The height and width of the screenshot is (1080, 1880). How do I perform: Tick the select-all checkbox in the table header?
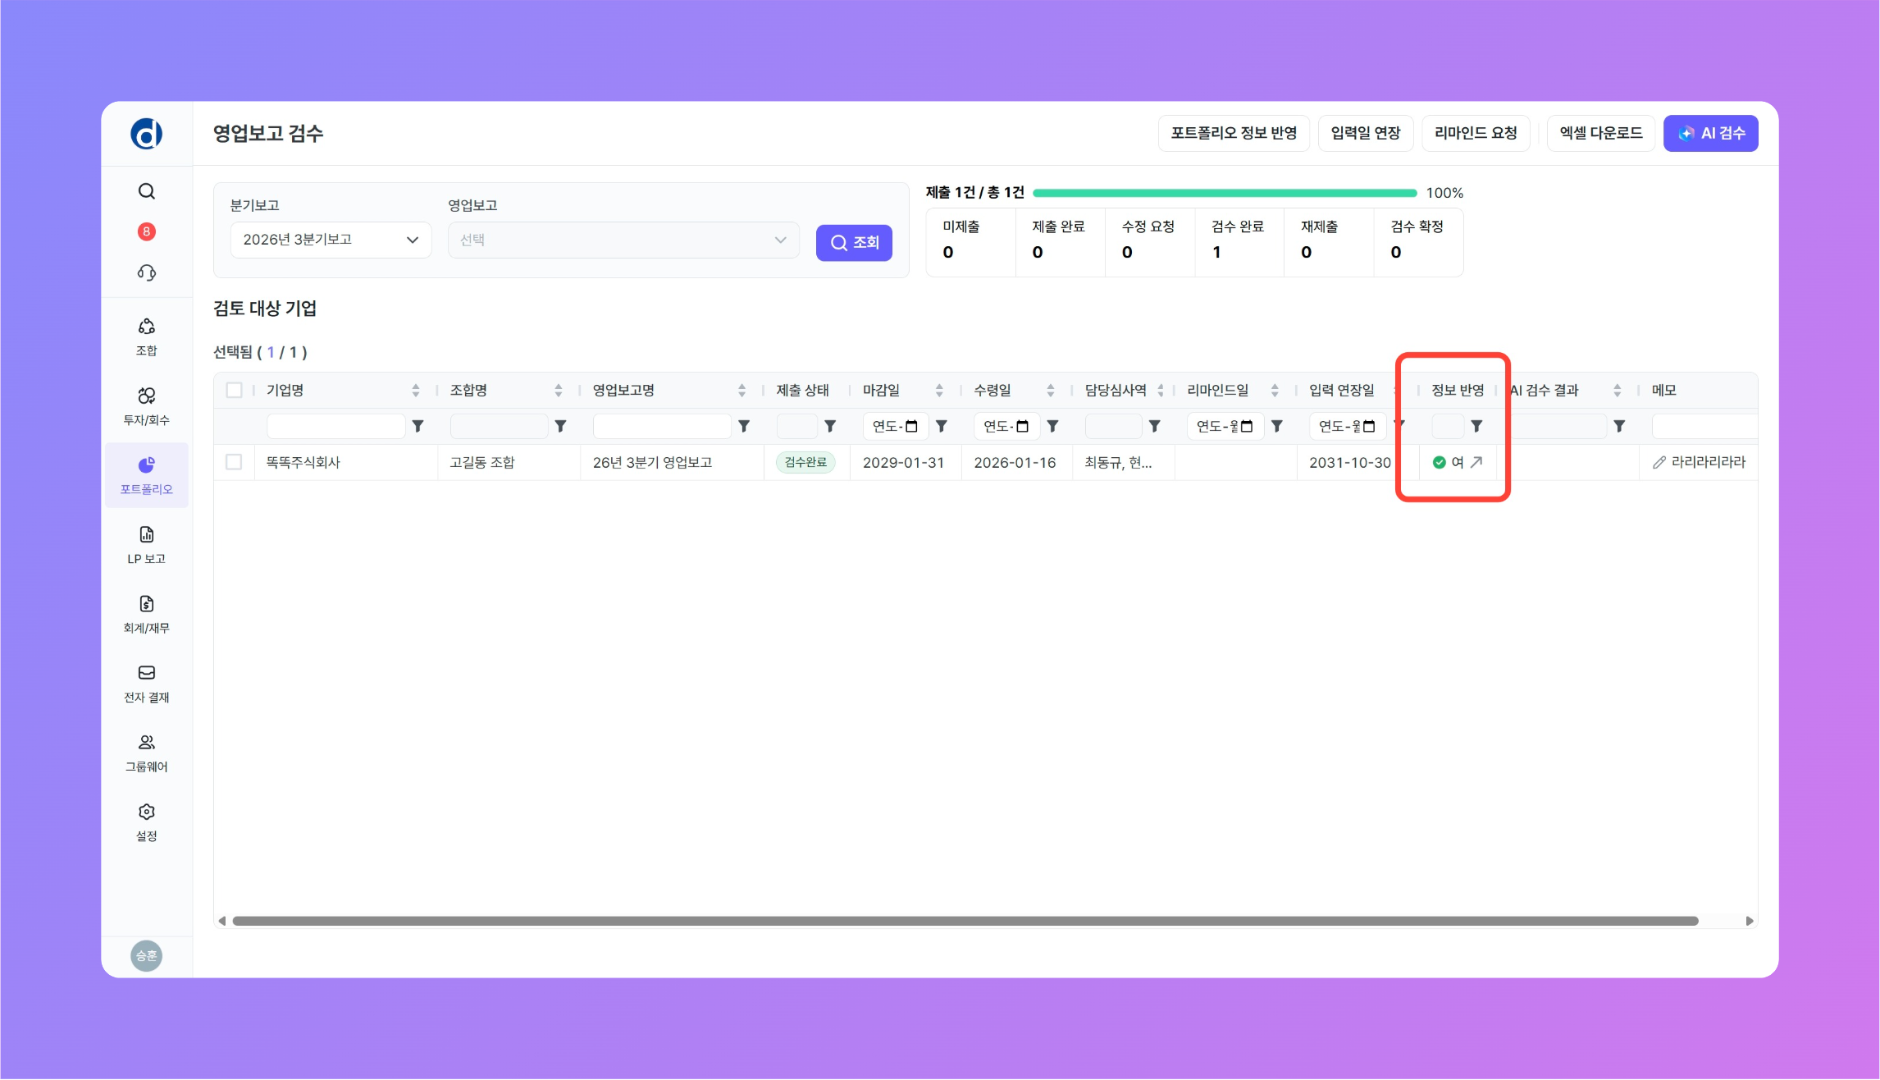(234, 390)
